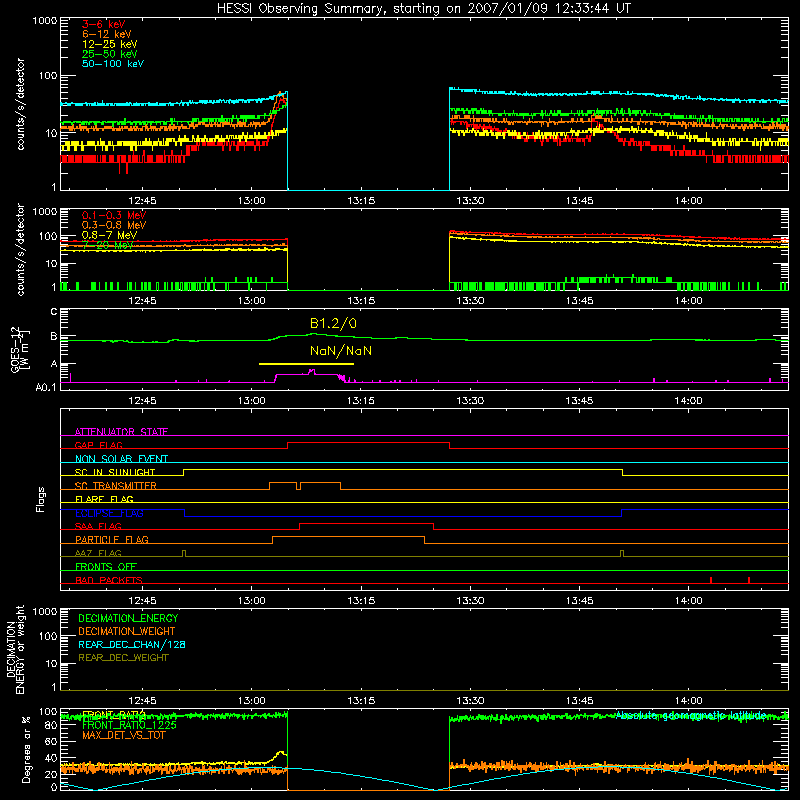Image resolution: width=800 pixels, height=800 pixels.
Task: Click the Absolute geomagnetic latitude label
Action: (x=691, y=715)
